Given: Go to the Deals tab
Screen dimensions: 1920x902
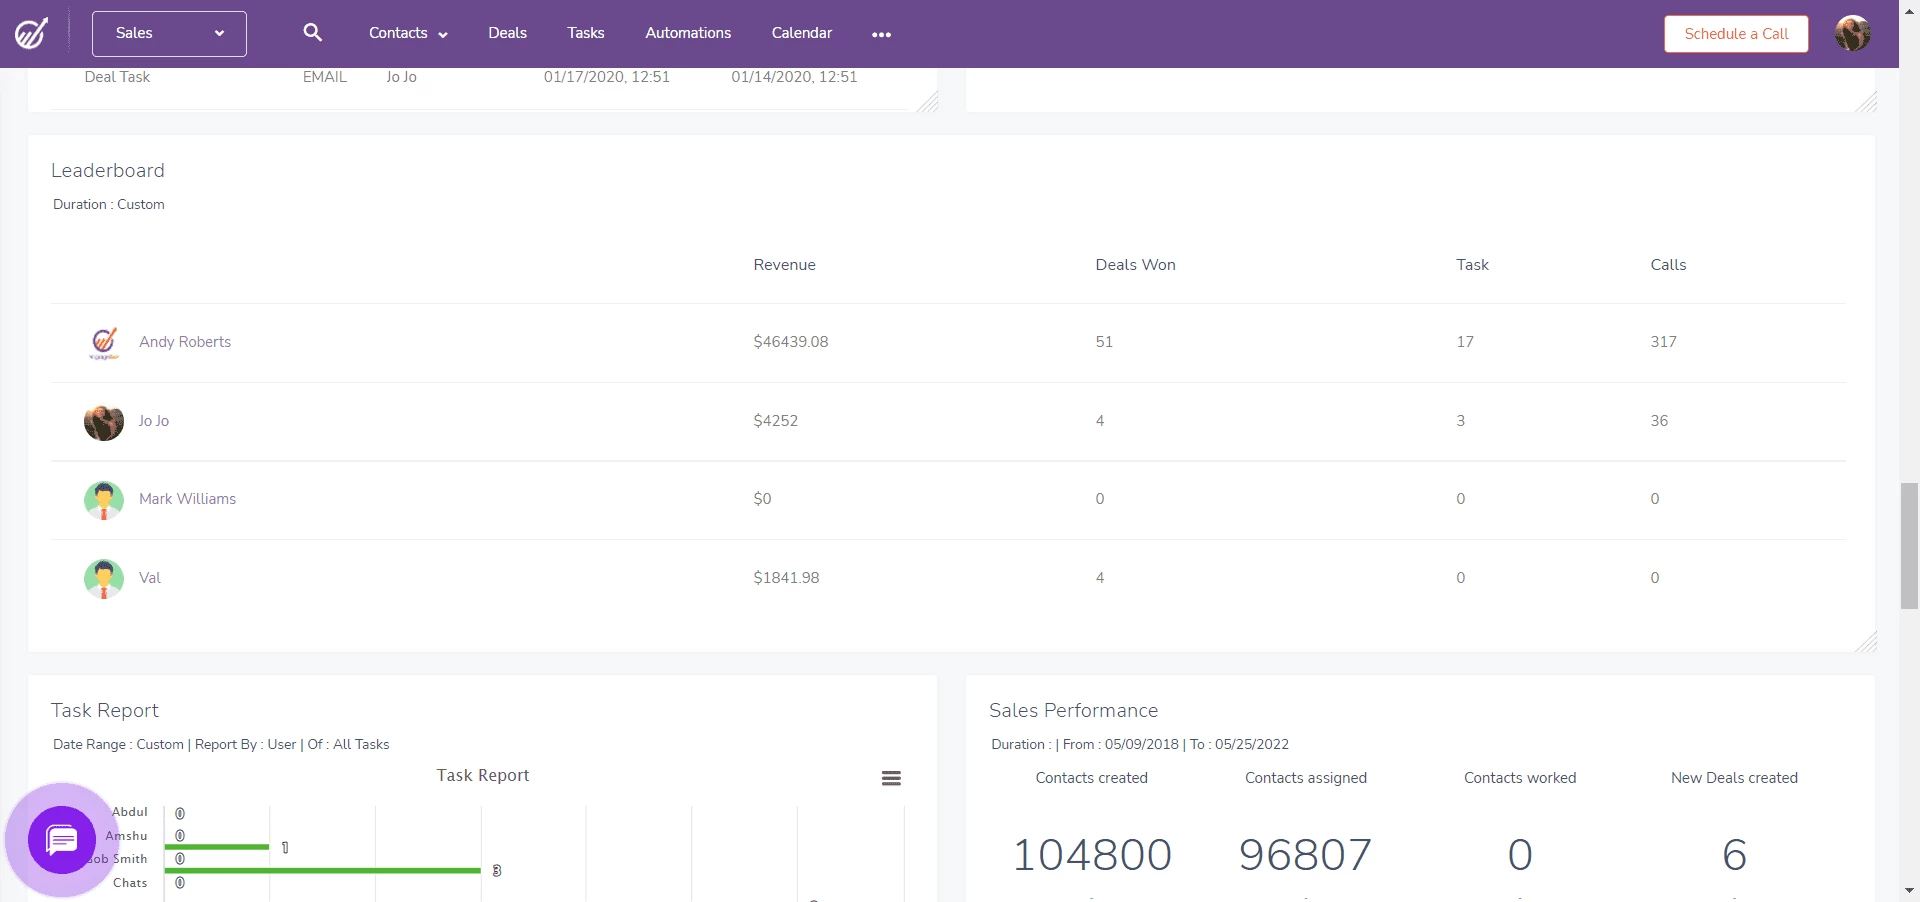Looking at the screenshot, I should click(x=507, y=33).
